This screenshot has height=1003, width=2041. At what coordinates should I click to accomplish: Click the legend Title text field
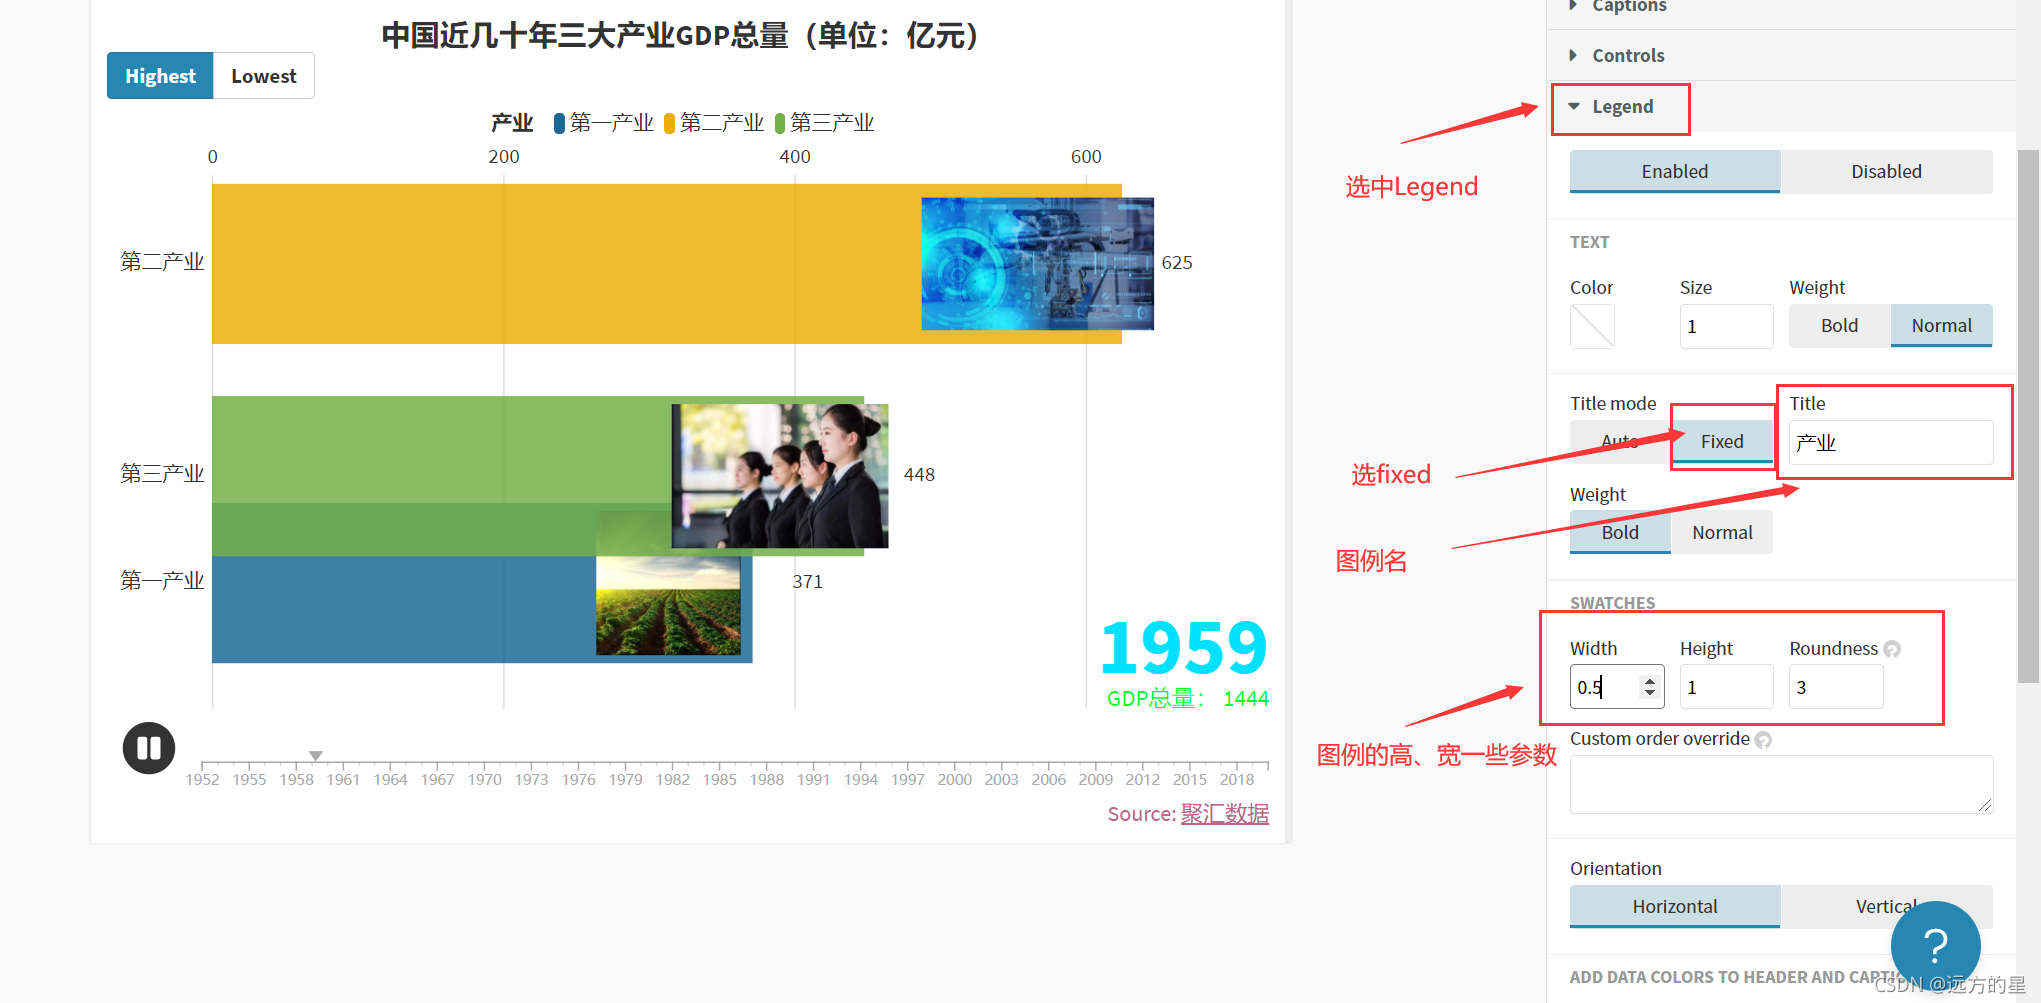pos(1891,442)
